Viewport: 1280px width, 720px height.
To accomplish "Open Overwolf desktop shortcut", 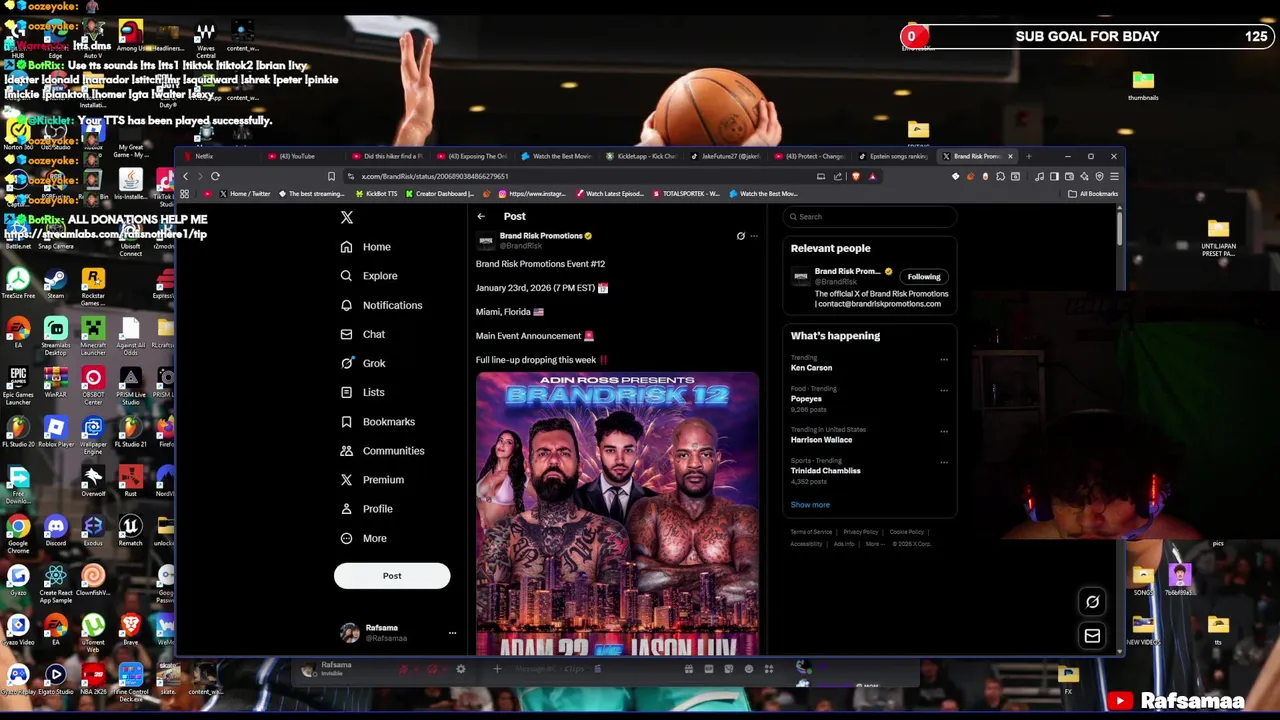I will click(x=93, y=481).
